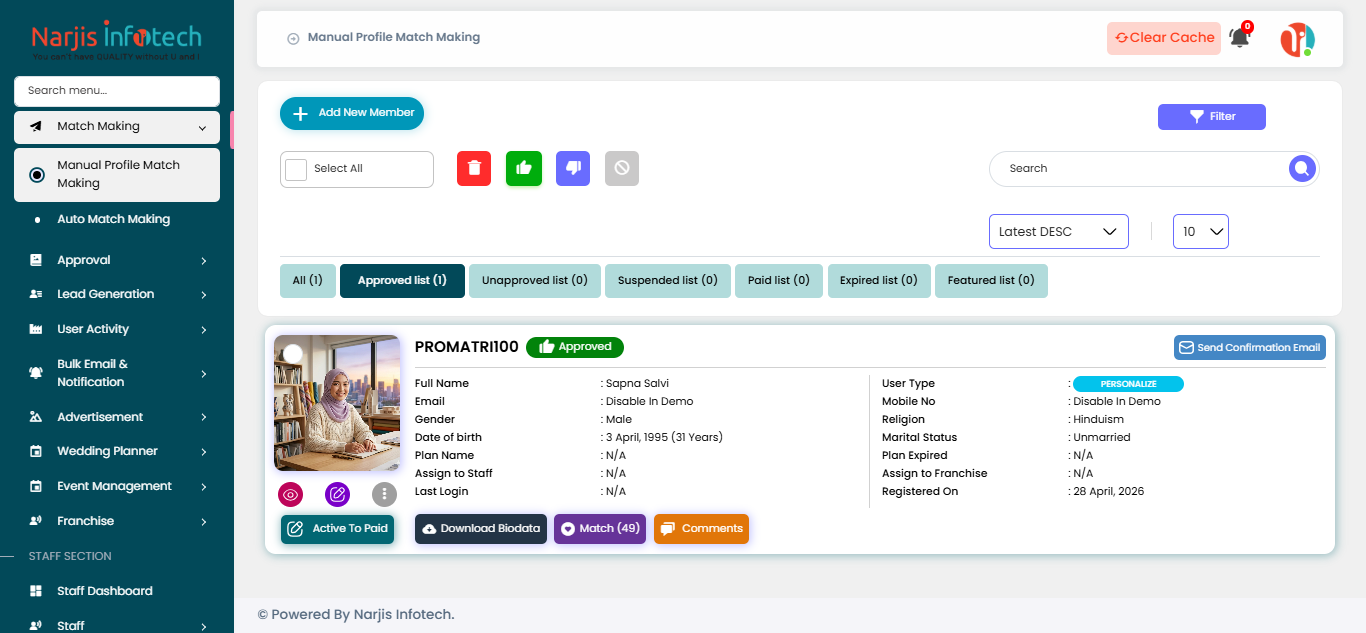Select the PROMATRI100 profile photo checkbox circle
The height and width of the screenshot is (633, 1366).
(x=293, y=353)
